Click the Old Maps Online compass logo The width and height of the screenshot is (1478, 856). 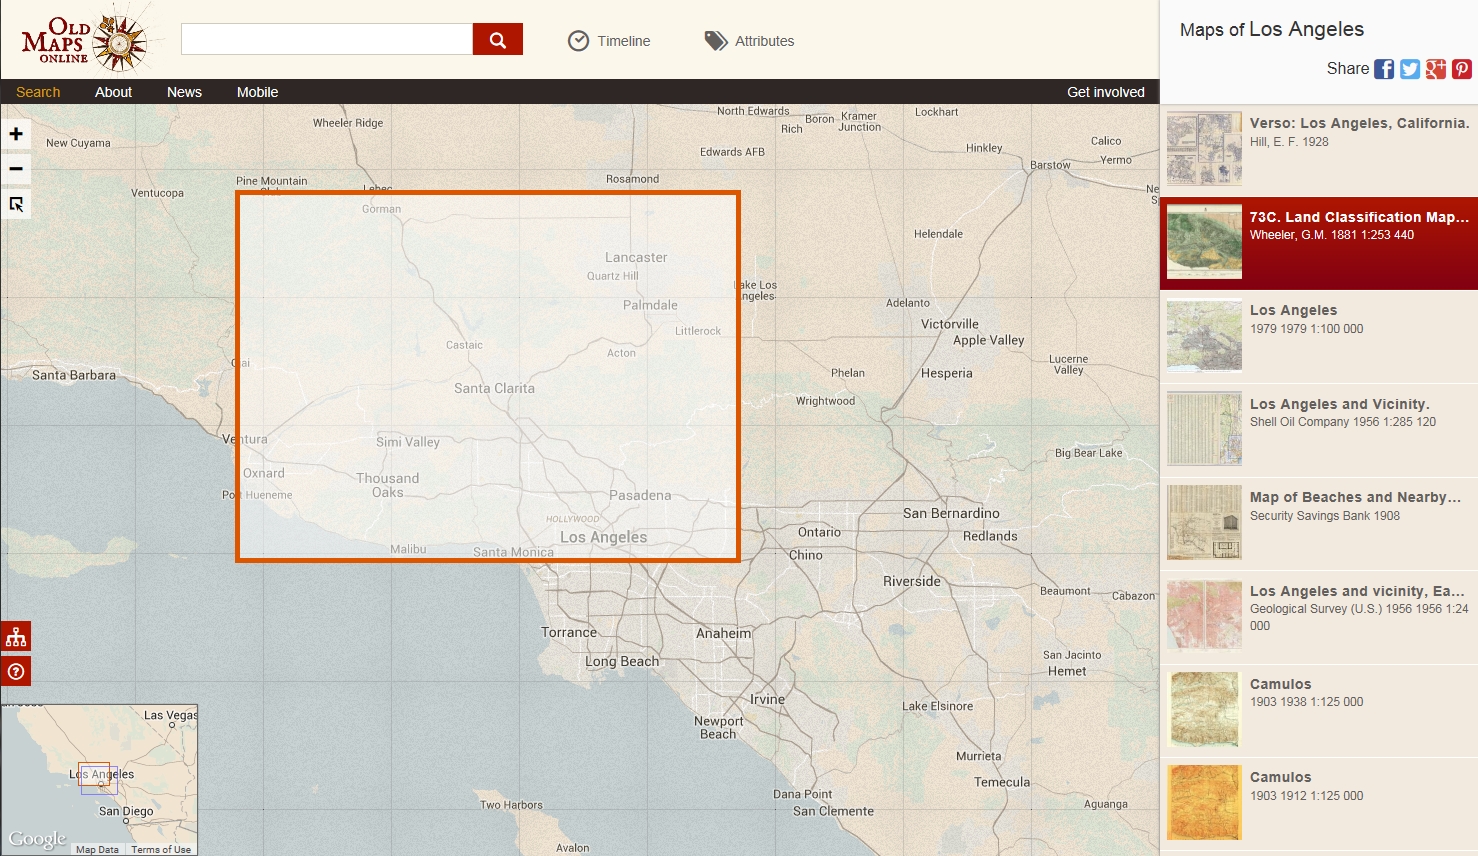click(x=85, y=39)
